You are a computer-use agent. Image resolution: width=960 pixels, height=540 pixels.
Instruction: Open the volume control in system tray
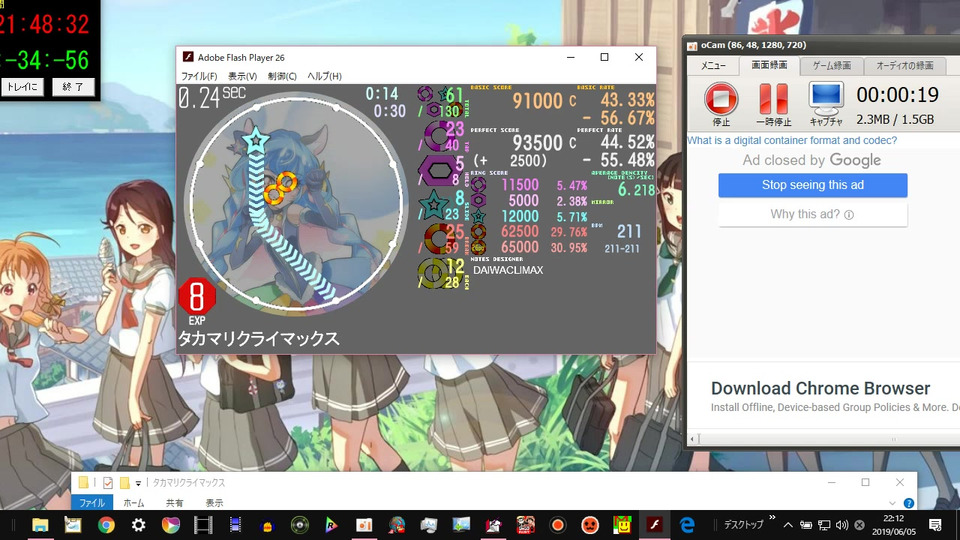(842, 525)
